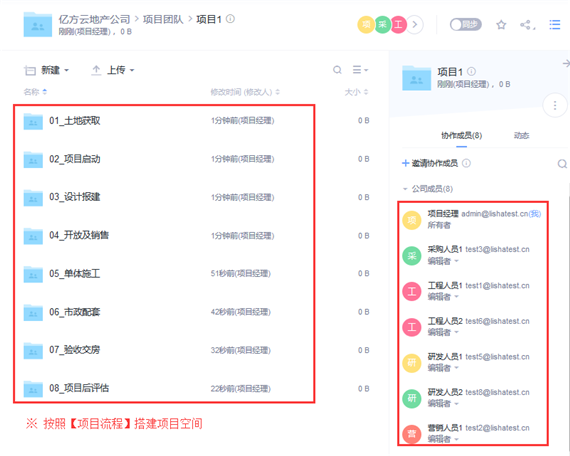Image resolution: width=570 pixels, height=456 pixels.
Task: Search files with the magnifier icon
Action: click(337, 70)
